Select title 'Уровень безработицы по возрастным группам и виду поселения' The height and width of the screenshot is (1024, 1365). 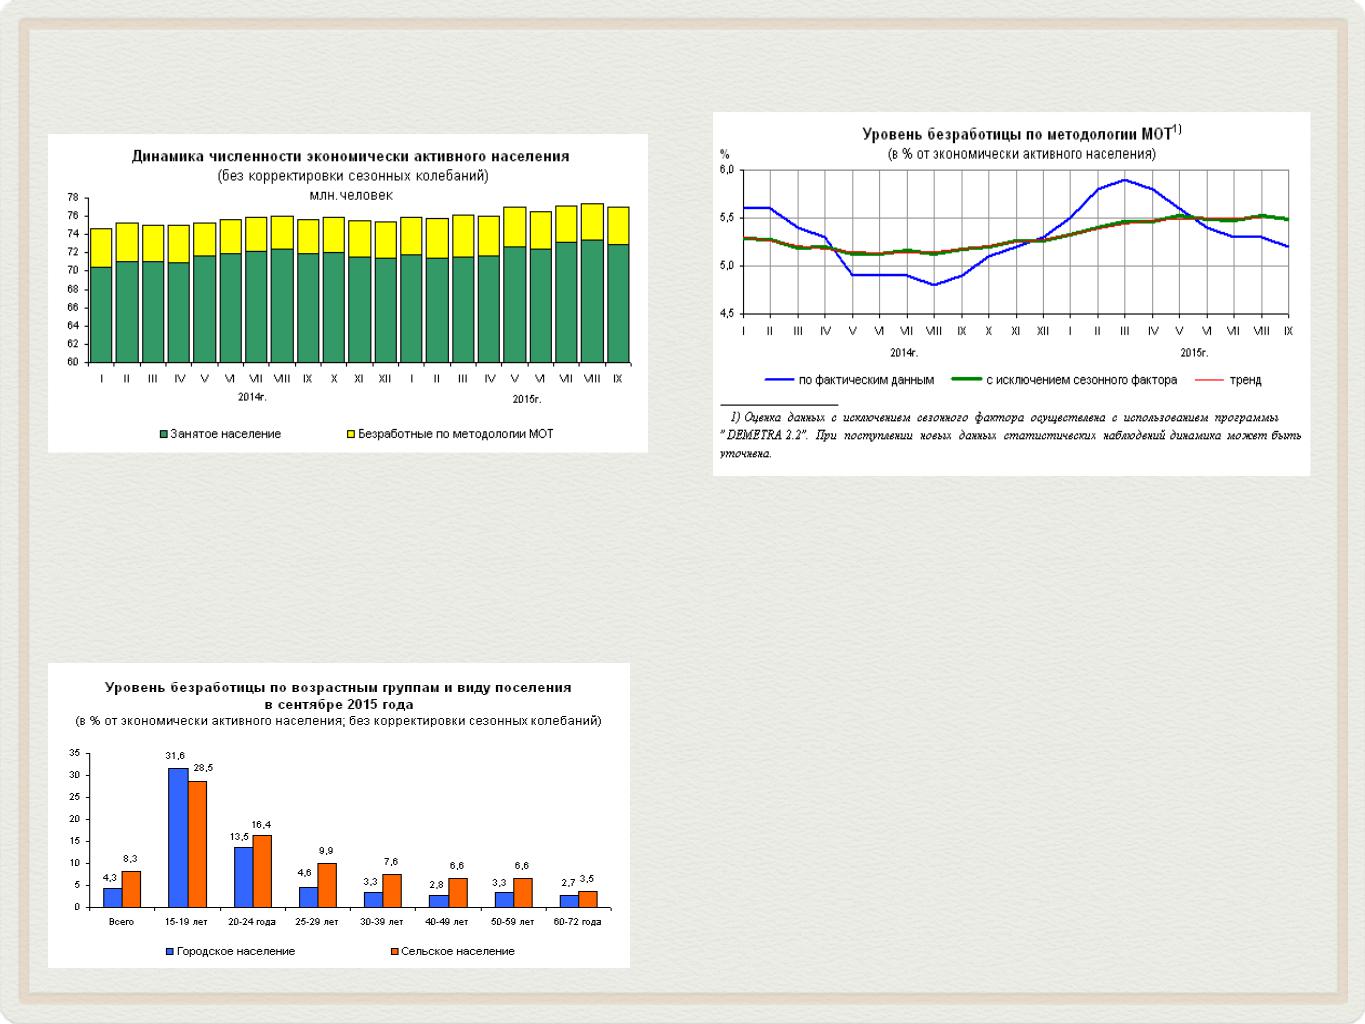pos(339,688)
